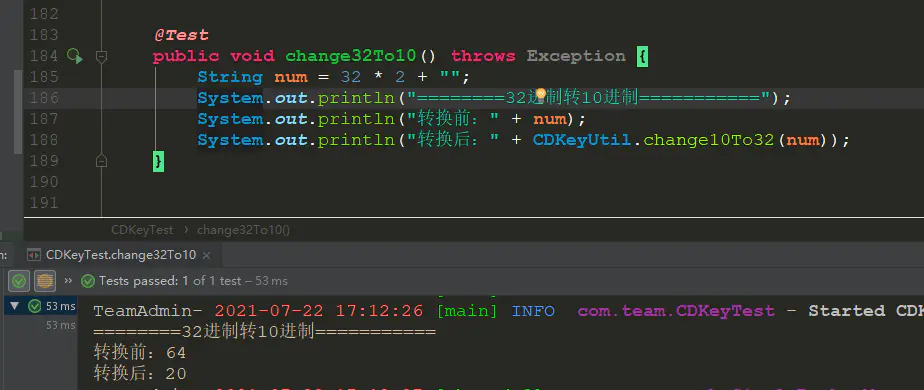Image resolution: width=924 pixels, height=390 pixels.
Task: Collapse the test tree root arrow
Action: (15, 306)
